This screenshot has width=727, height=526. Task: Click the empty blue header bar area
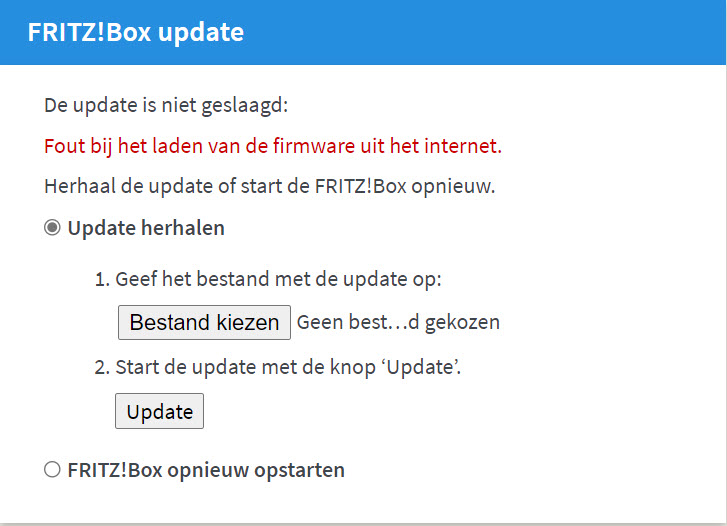(x=500, y=32)
